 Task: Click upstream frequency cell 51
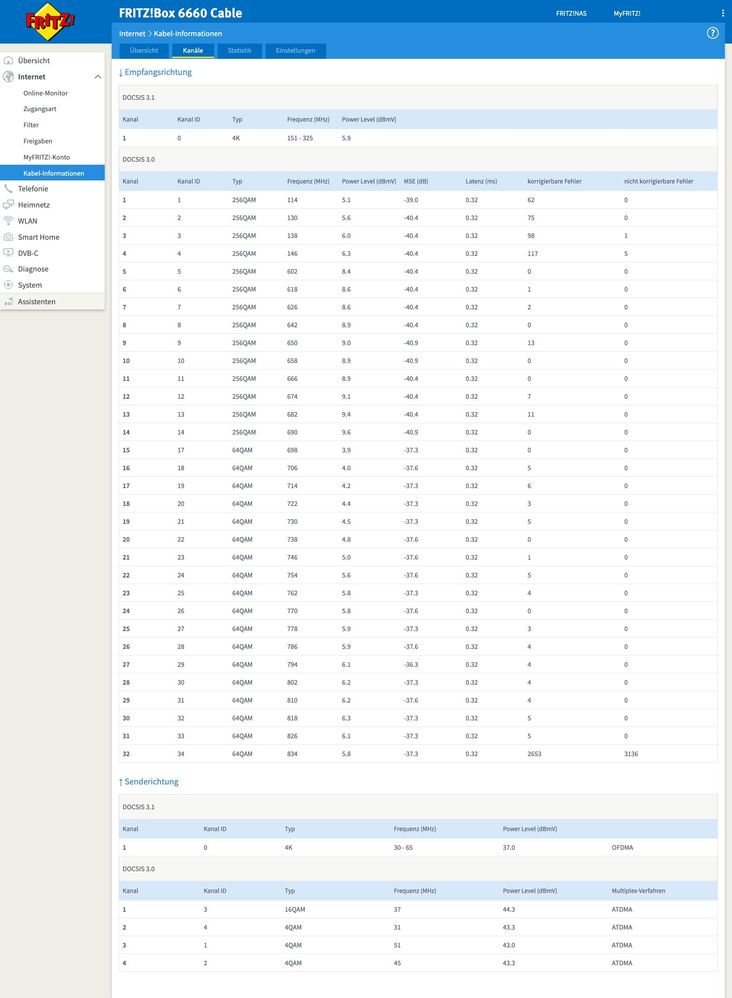click(x=397, y=945)
